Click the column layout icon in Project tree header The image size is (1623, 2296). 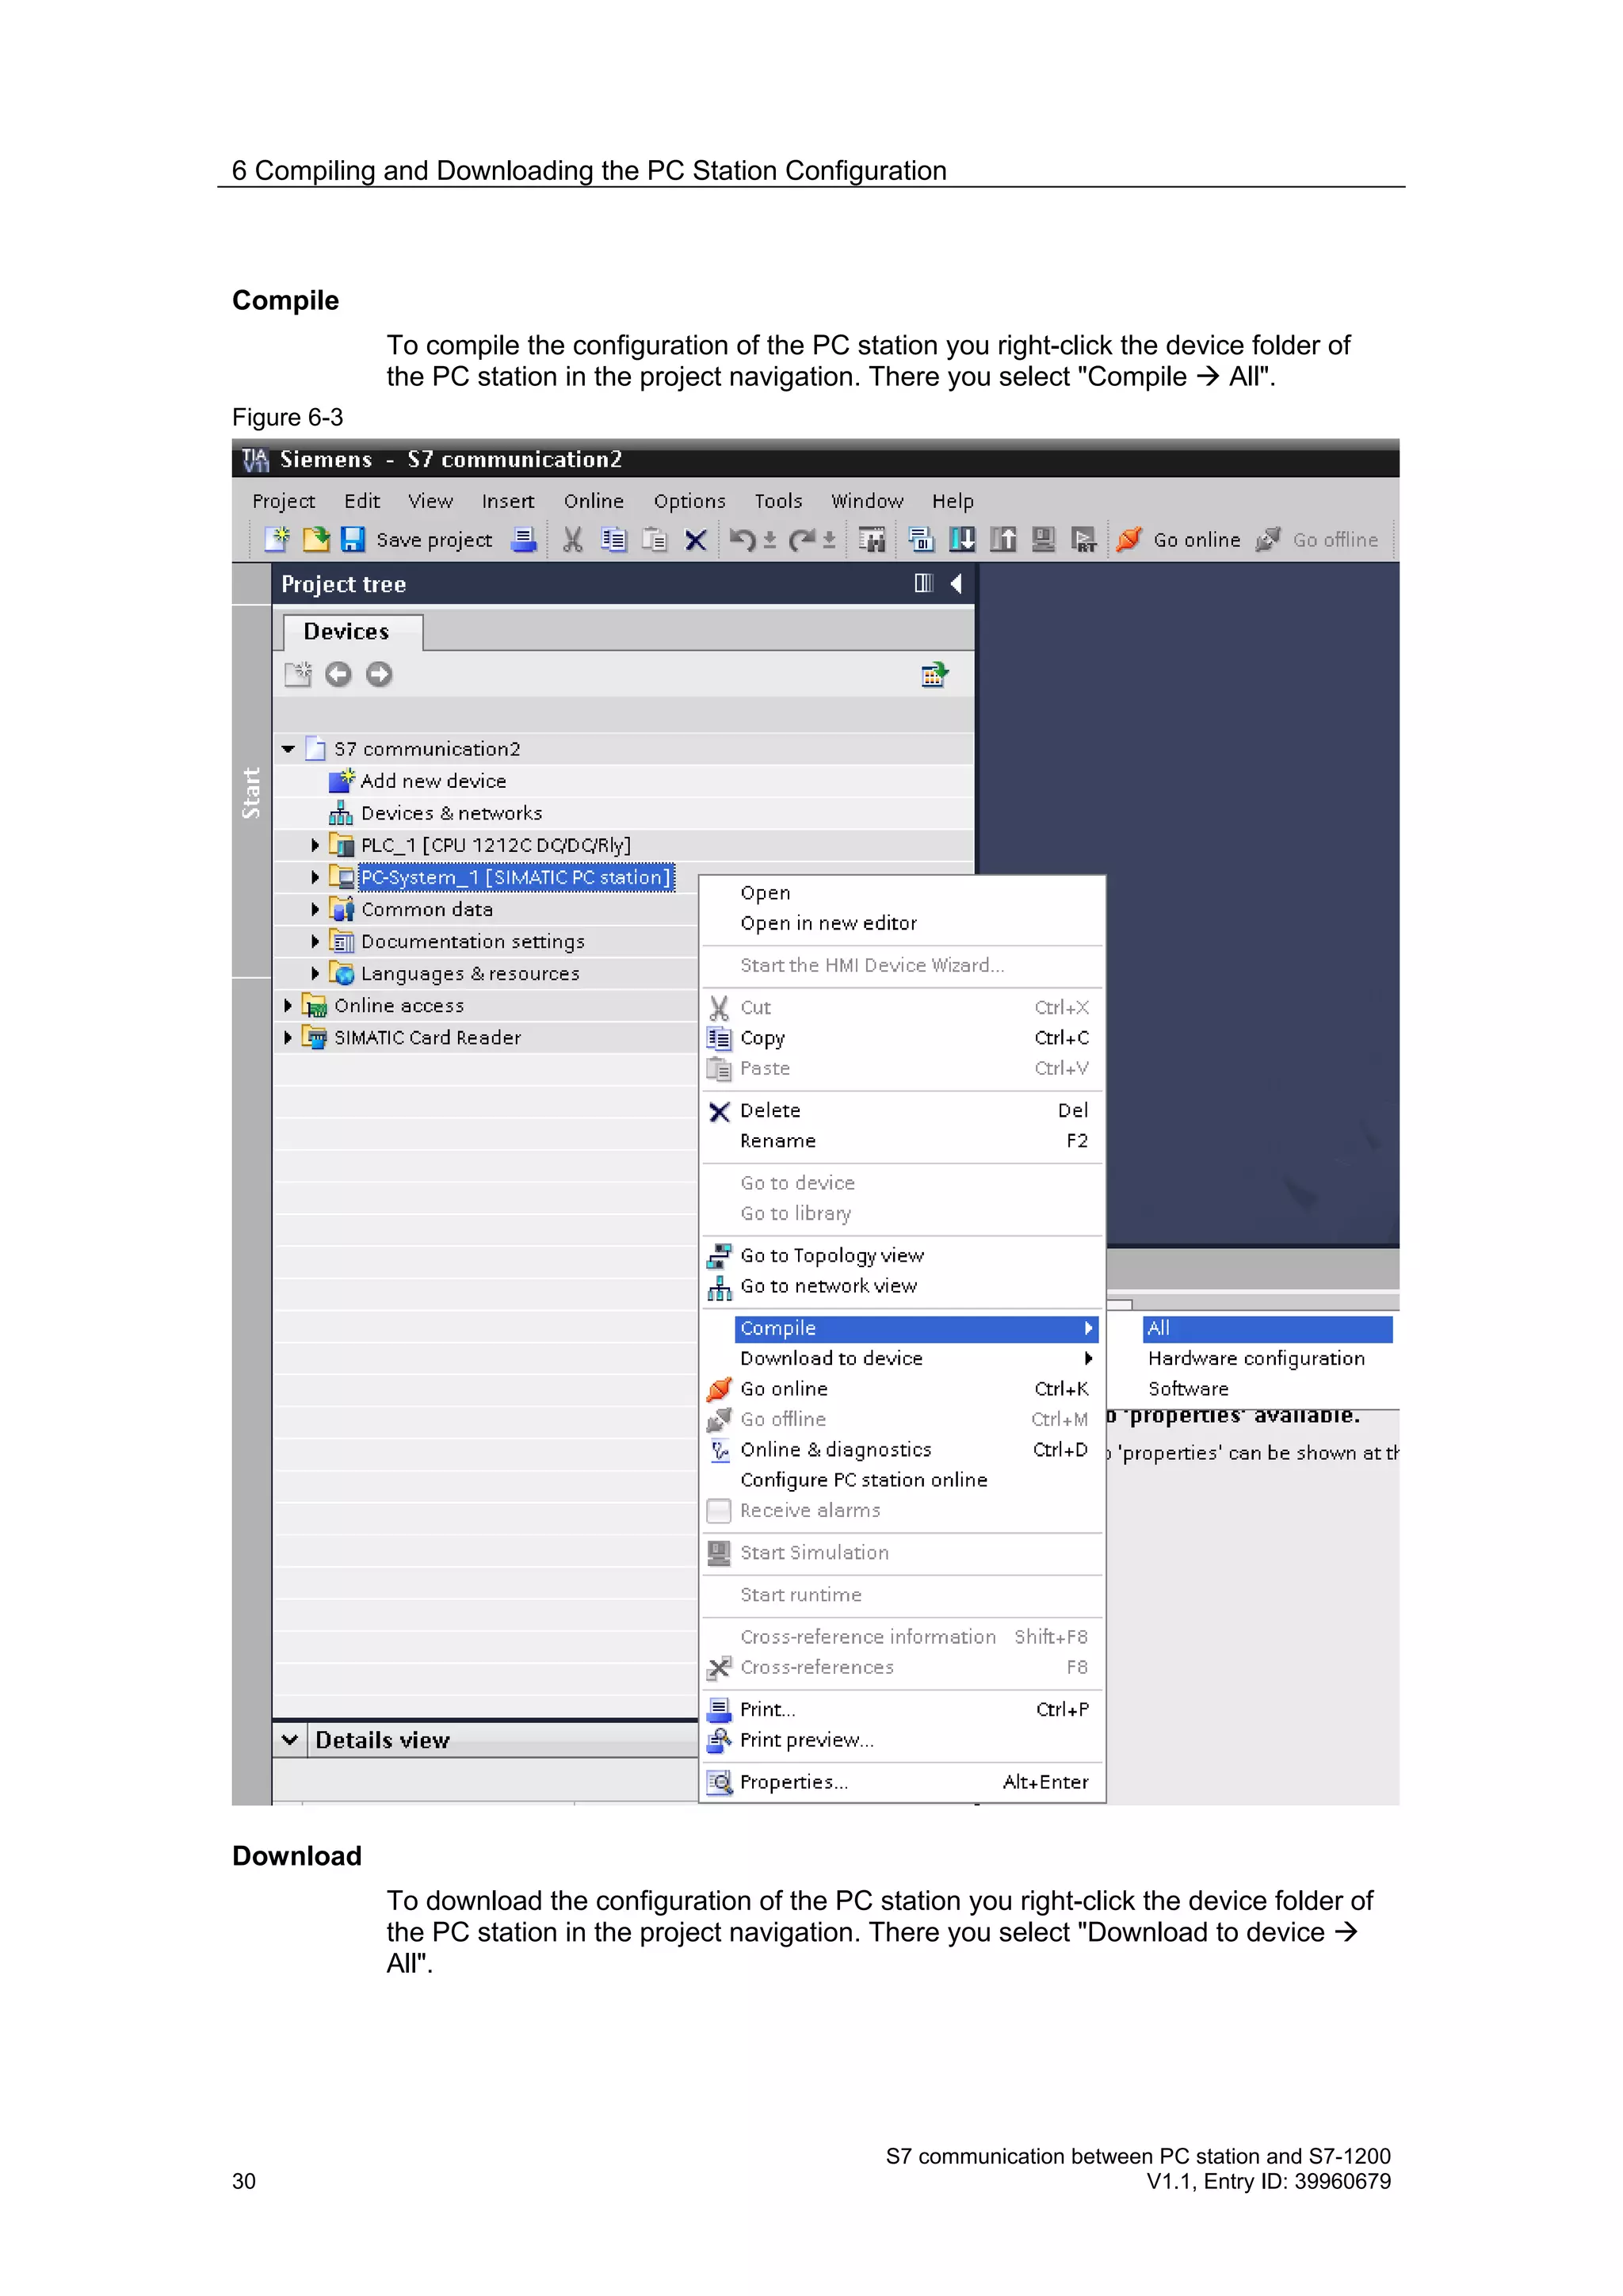click(923, 583)
